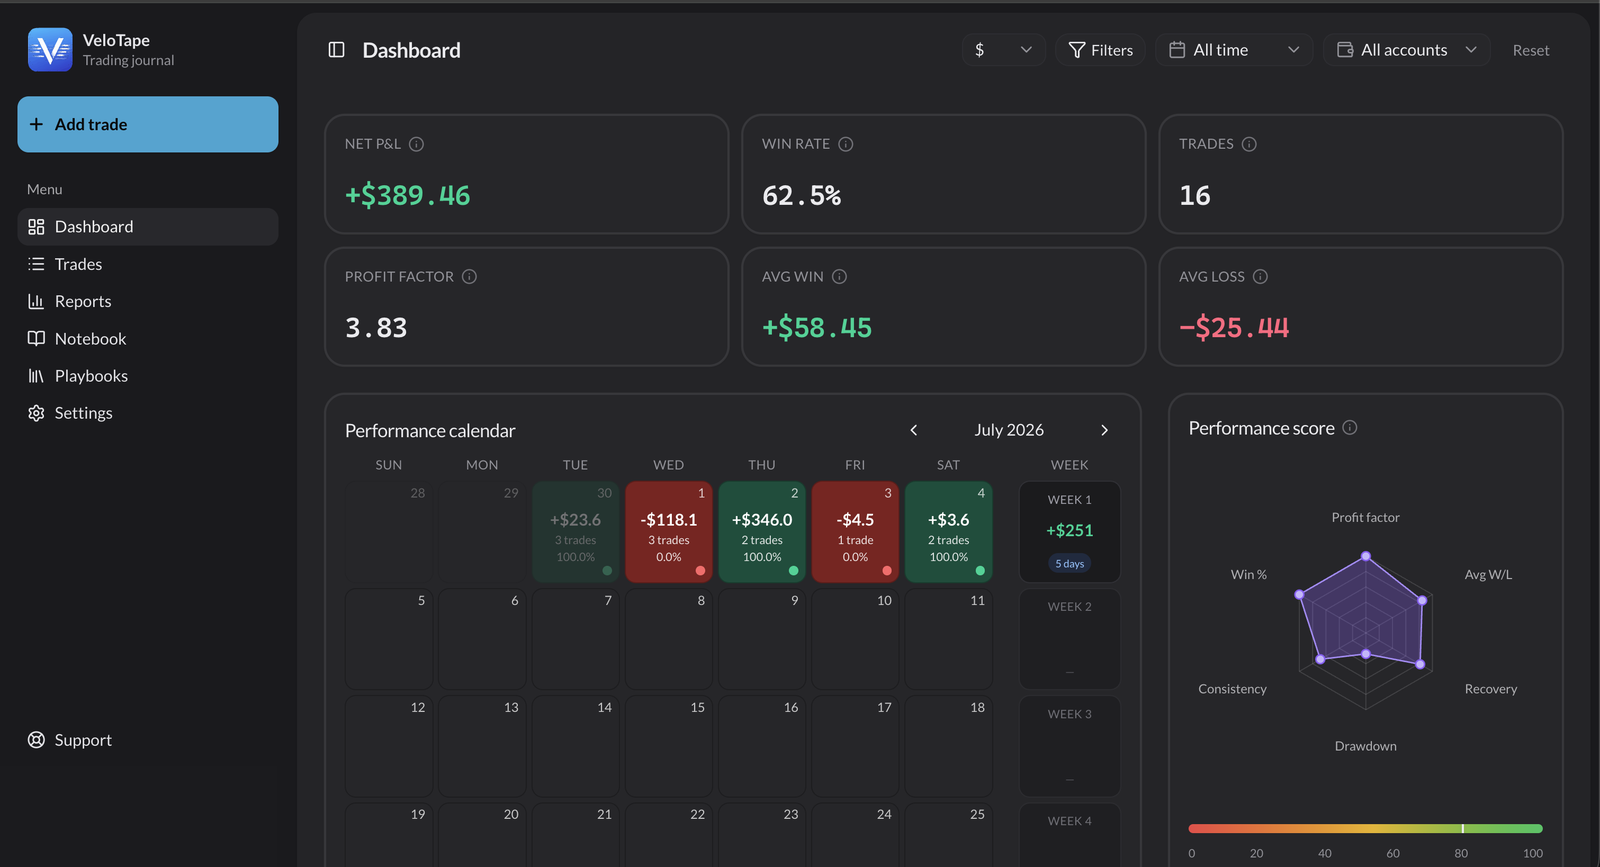Click the July 2026 month label

pos(1009,430)
